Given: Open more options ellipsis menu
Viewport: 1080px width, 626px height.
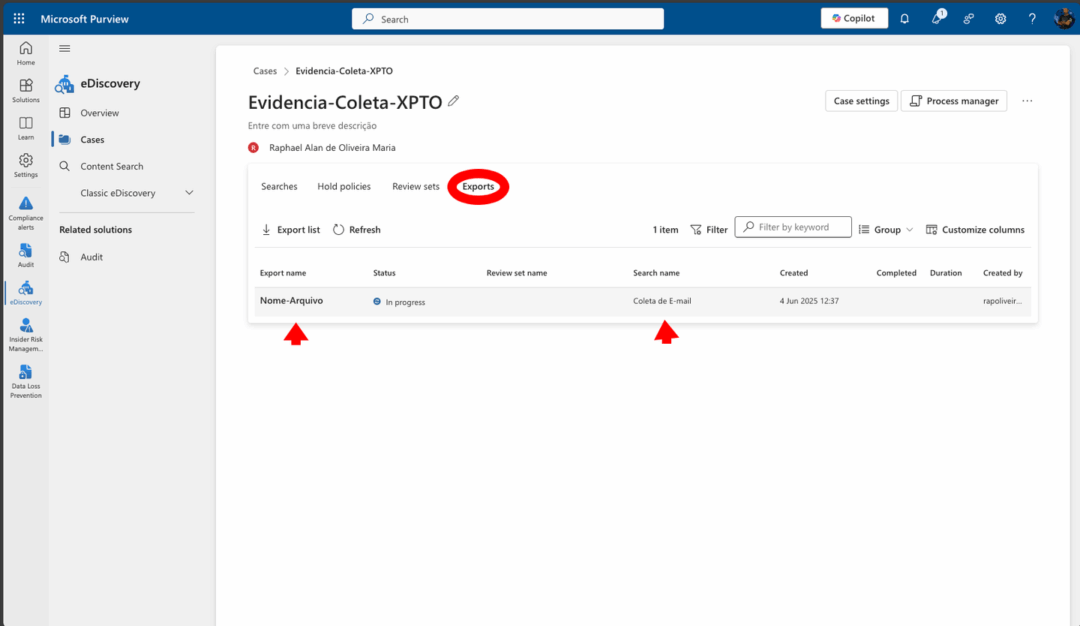Looking at the screenshot, I should tap(1027, 101).
